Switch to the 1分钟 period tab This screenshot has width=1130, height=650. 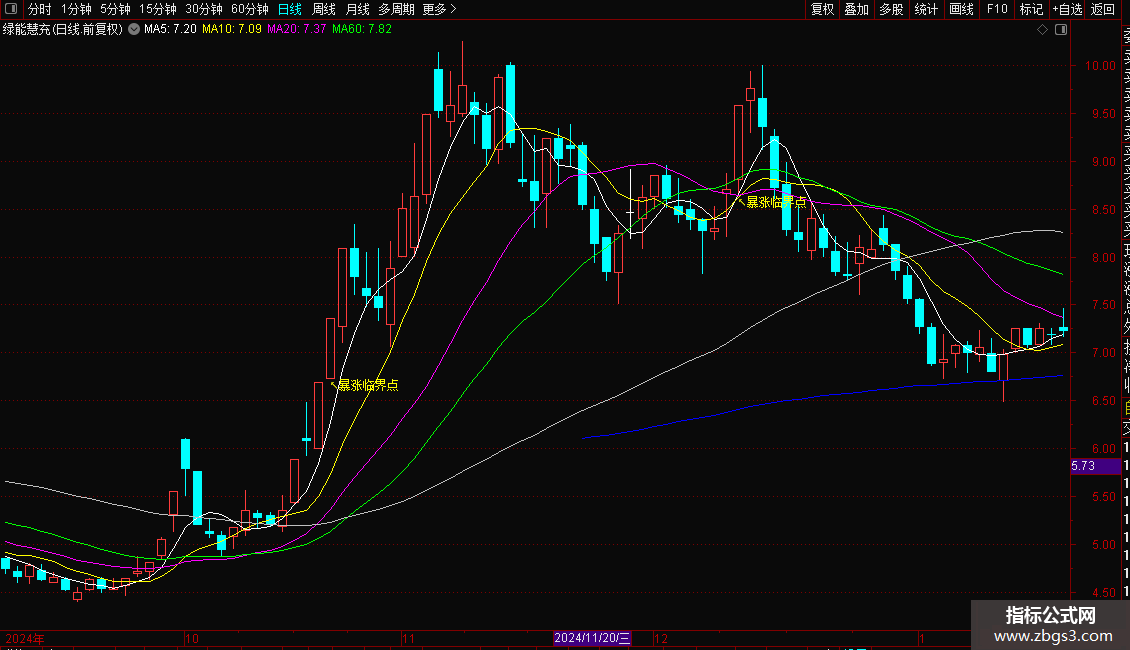point(76,9)
